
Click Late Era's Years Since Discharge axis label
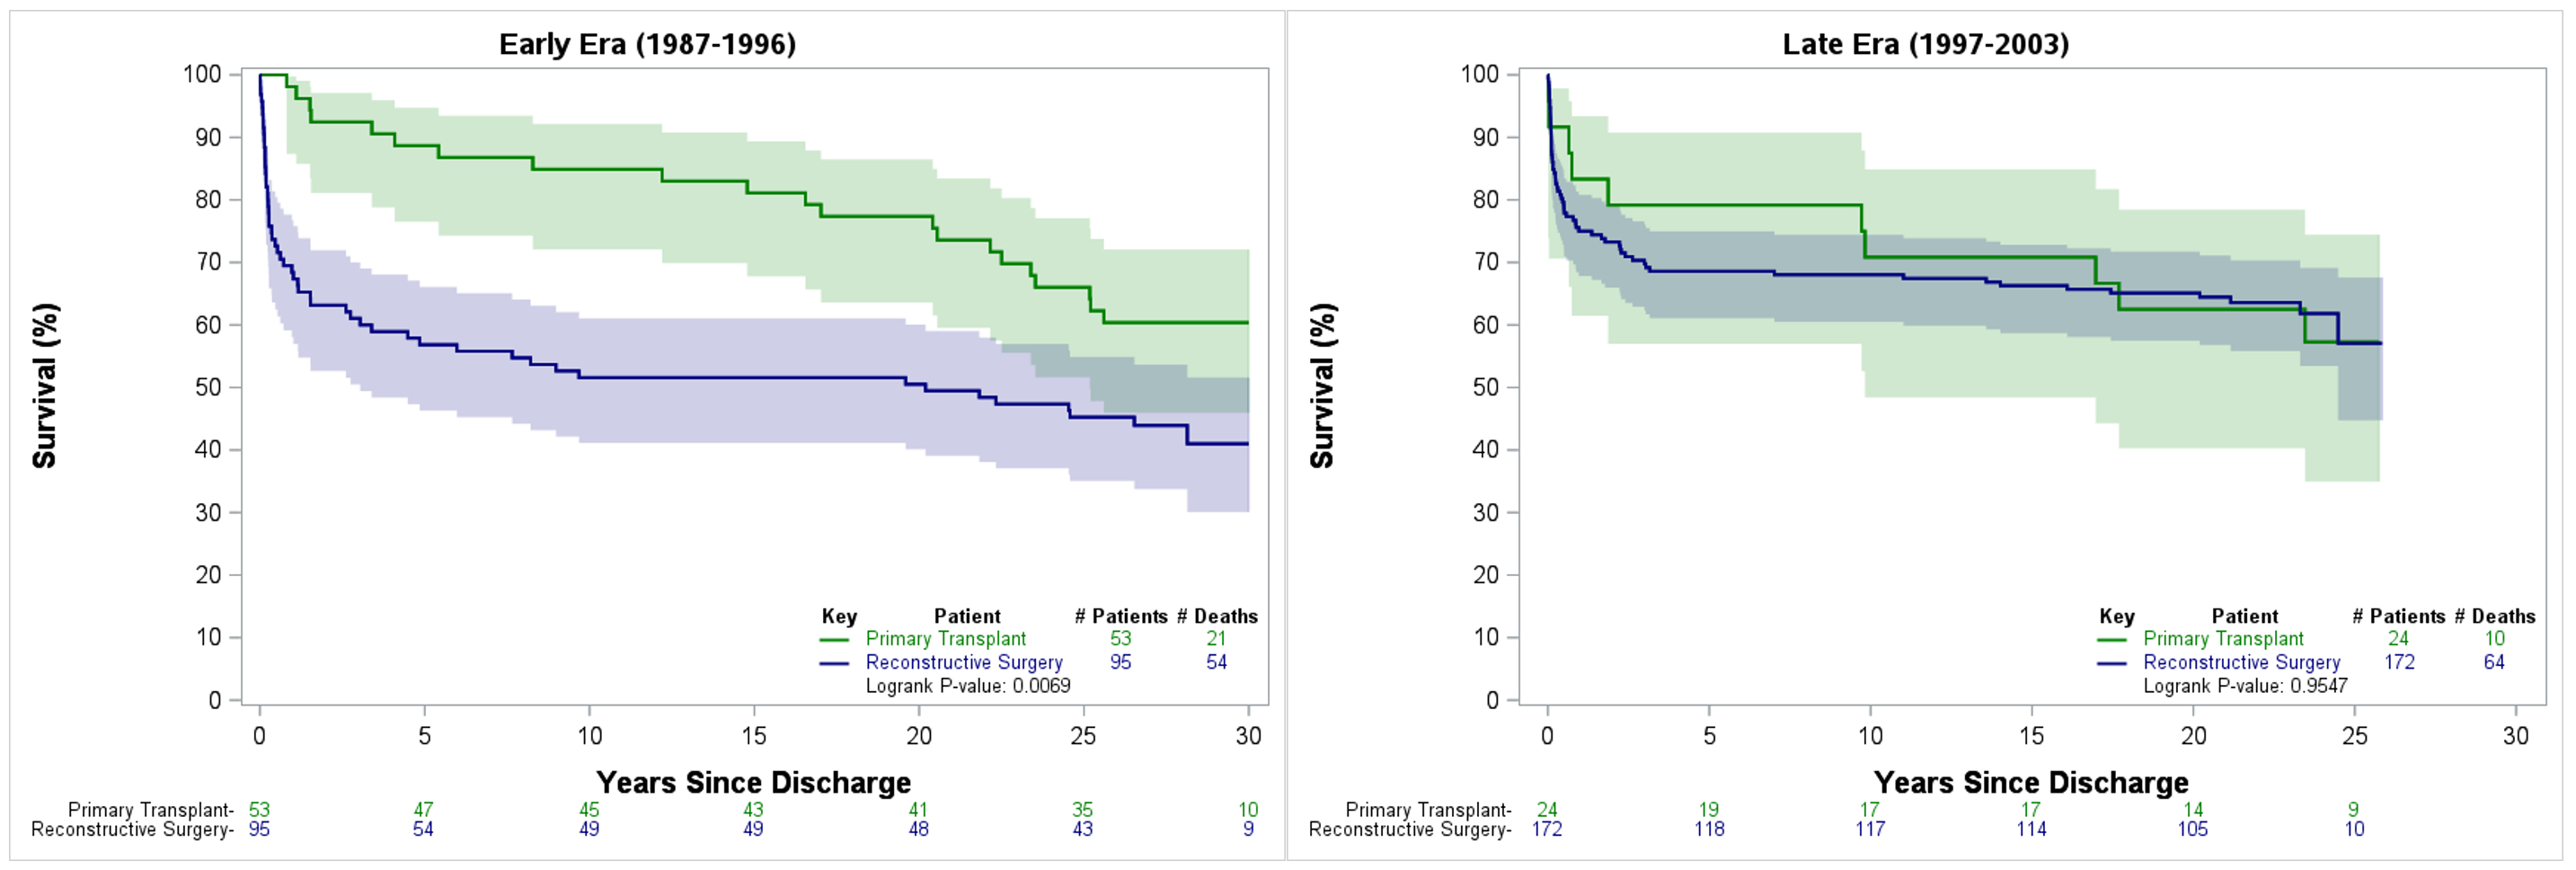[x=2031, y=782]
